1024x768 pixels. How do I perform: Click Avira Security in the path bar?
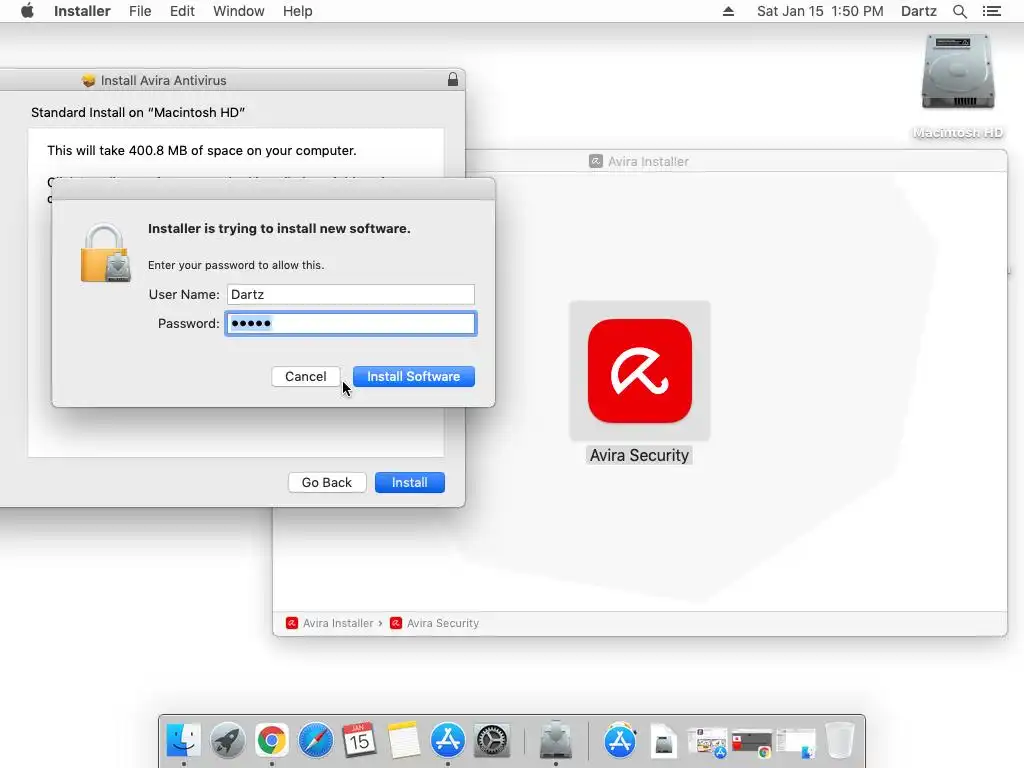tap(443, 623)
